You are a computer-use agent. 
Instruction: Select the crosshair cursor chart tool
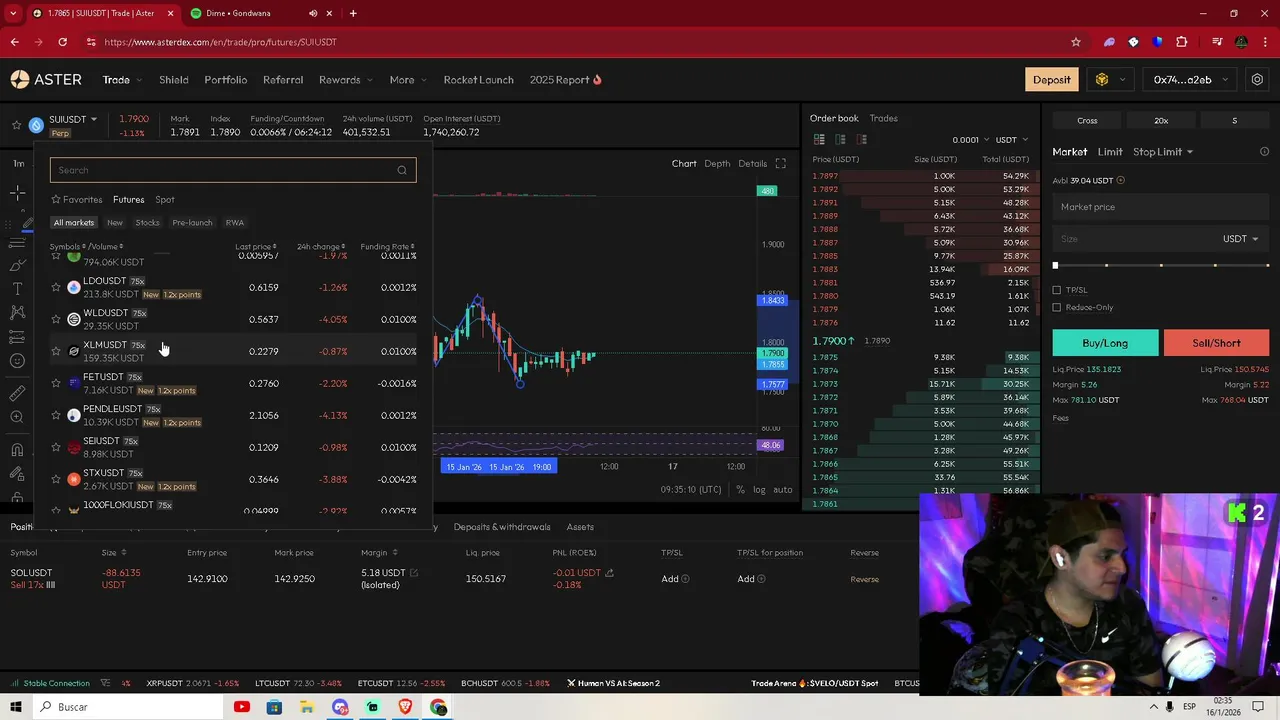(x=17, y=192)
